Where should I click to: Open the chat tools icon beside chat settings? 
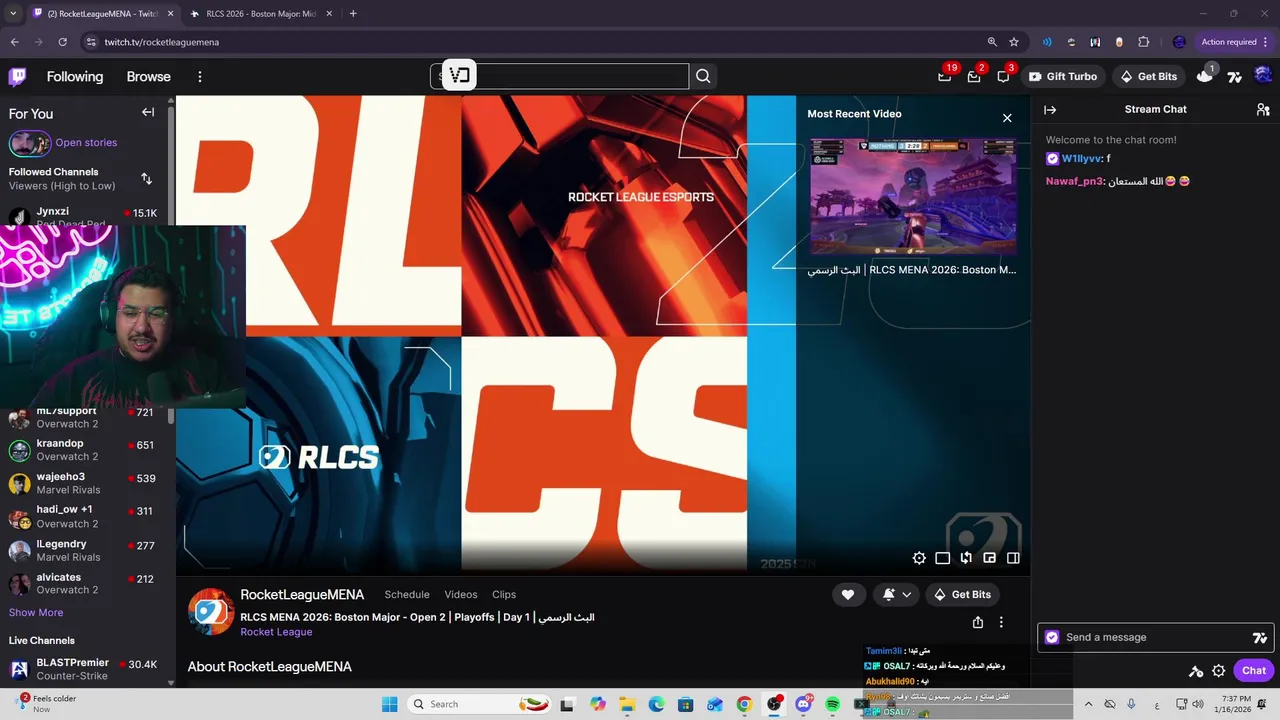pos(1196,671)
